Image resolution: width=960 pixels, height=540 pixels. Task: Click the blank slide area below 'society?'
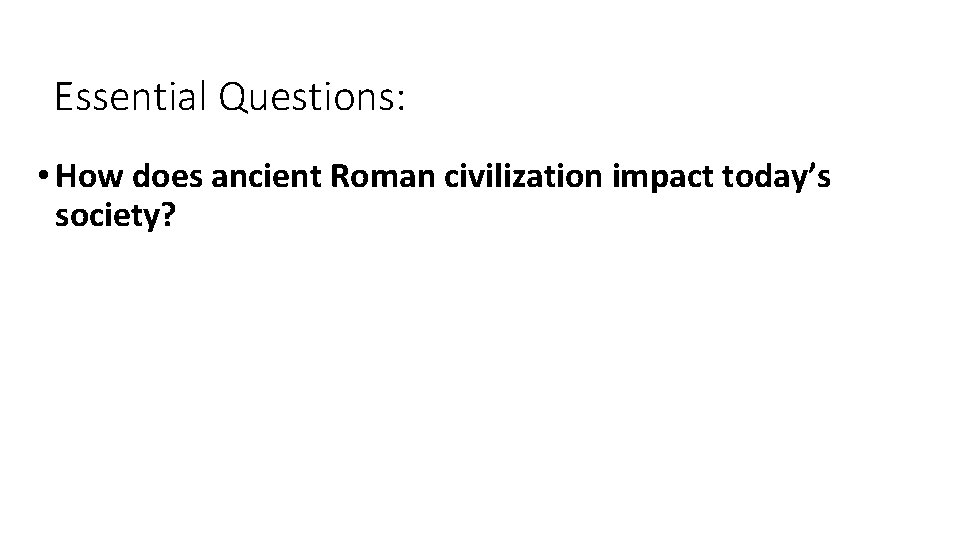click(480, 380)
